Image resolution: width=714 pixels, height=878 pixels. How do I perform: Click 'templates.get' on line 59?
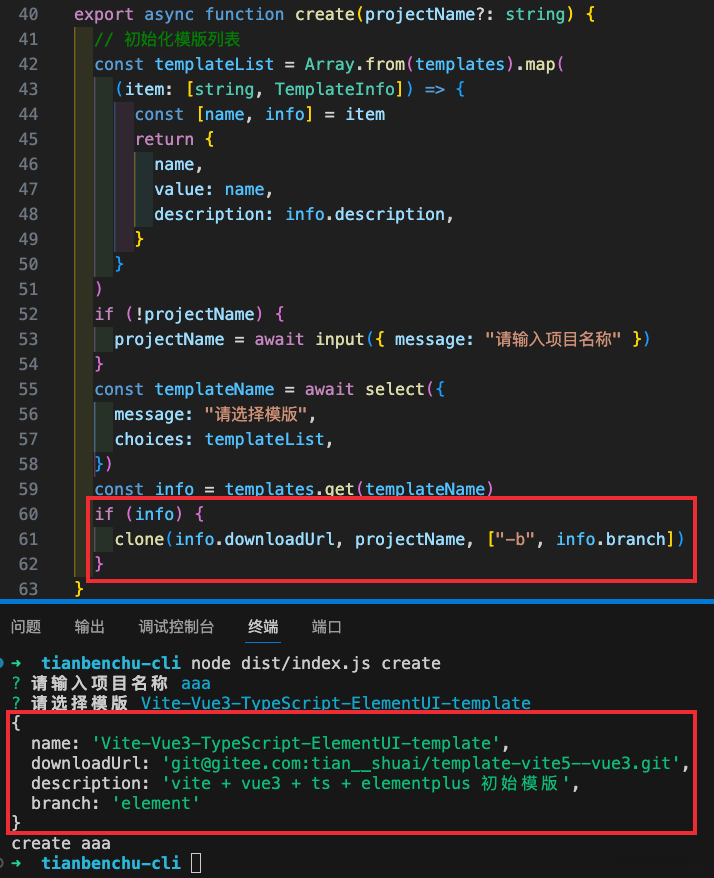click(x=289, y=489)
